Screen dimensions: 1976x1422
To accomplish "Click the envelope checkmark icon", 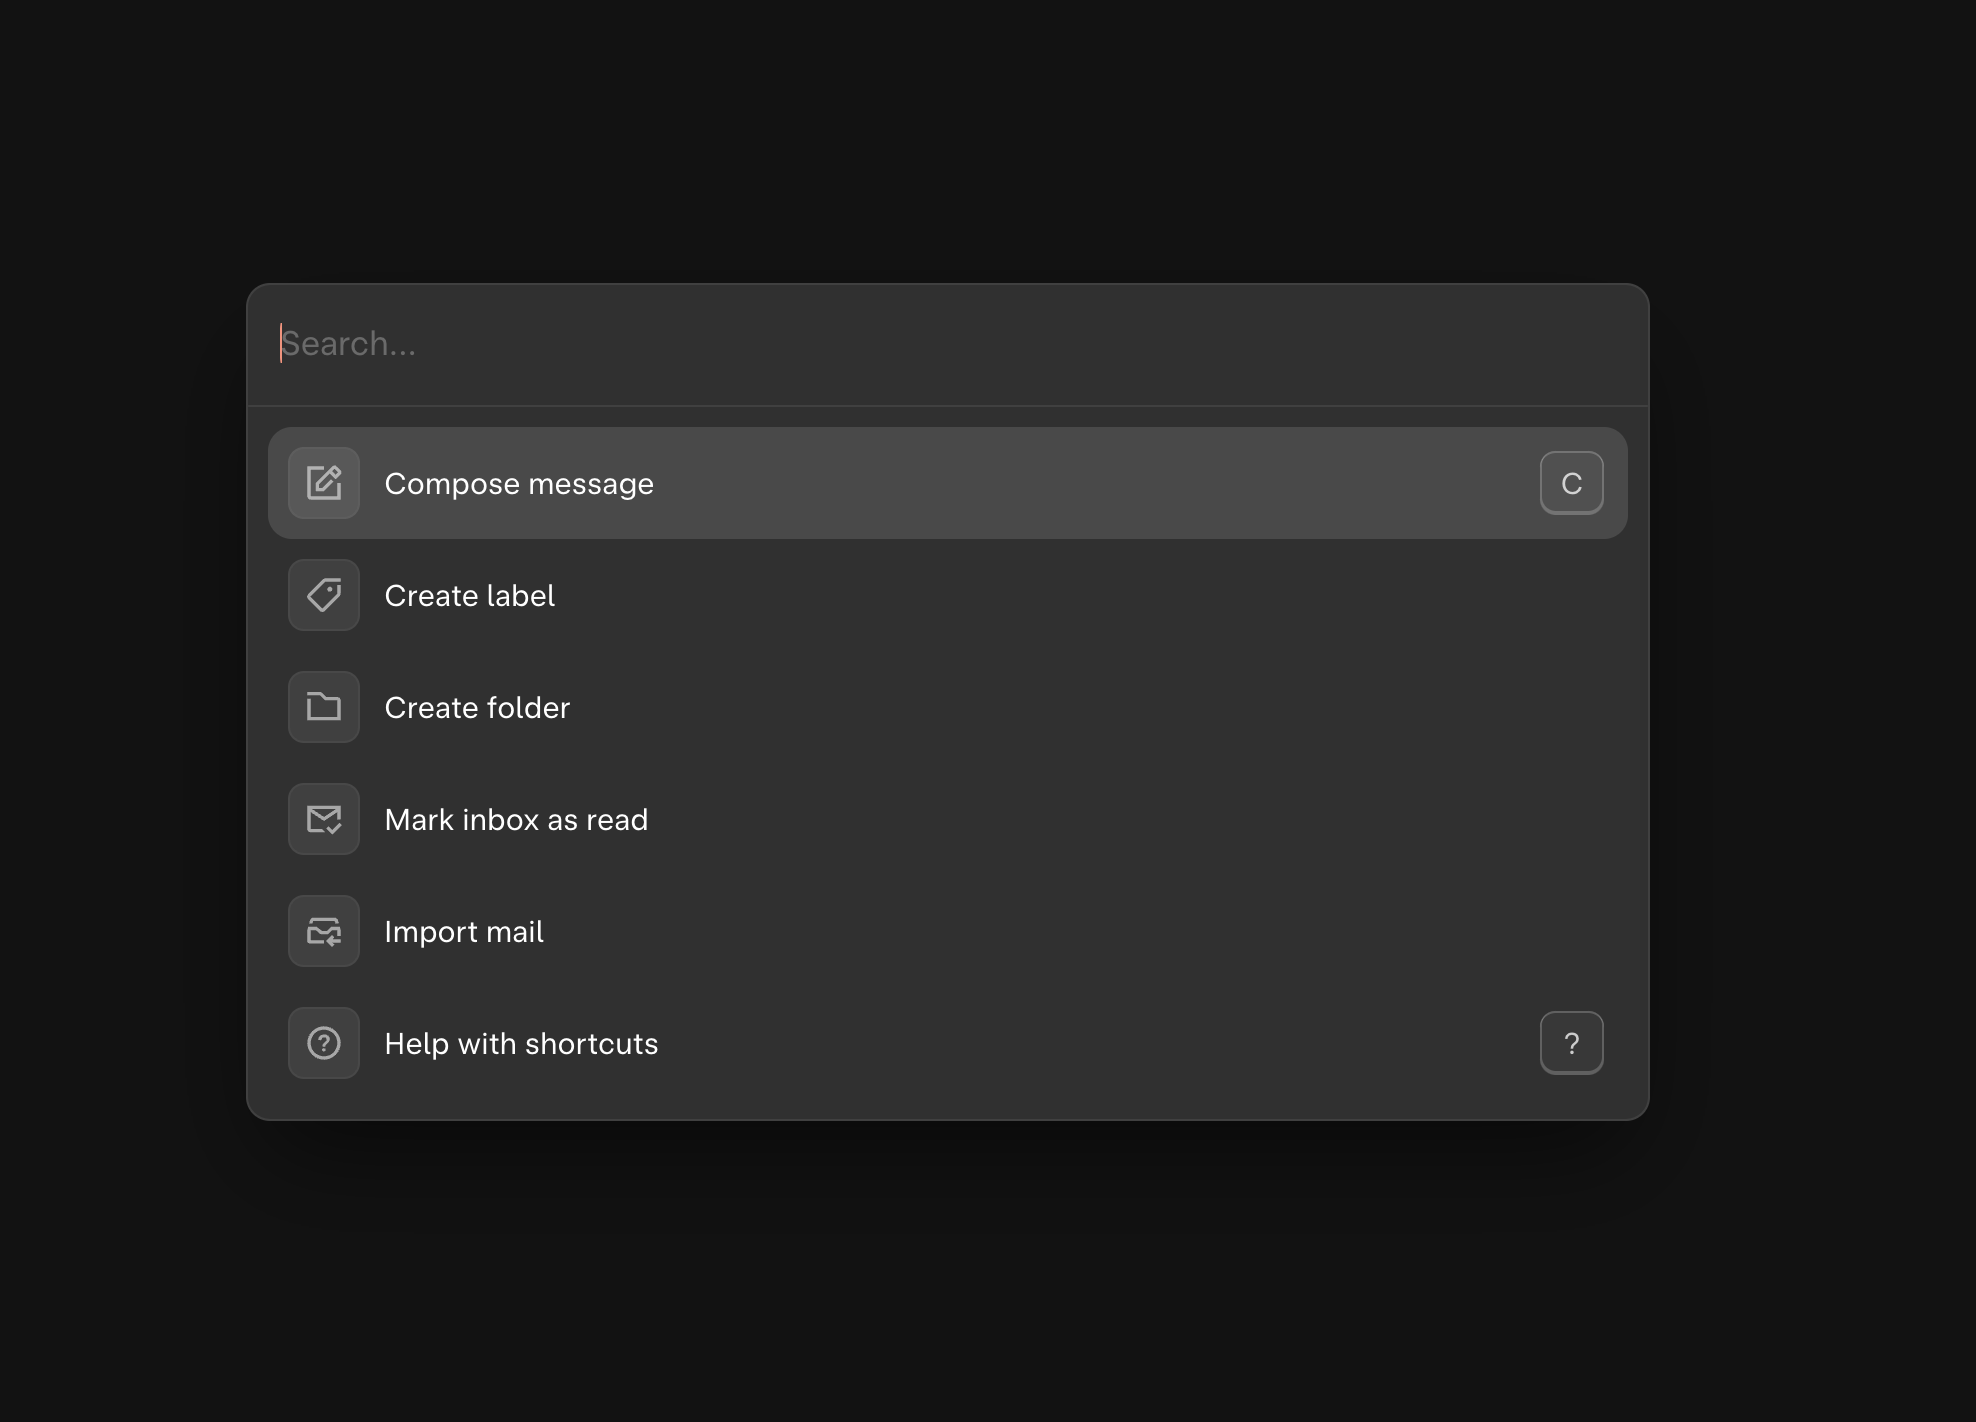I will click(324, 819).
